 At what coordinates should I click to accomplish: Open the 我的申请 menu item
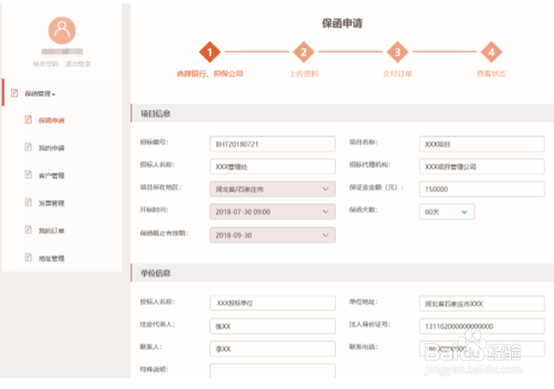pyautogui.click(x=52, y=148)
